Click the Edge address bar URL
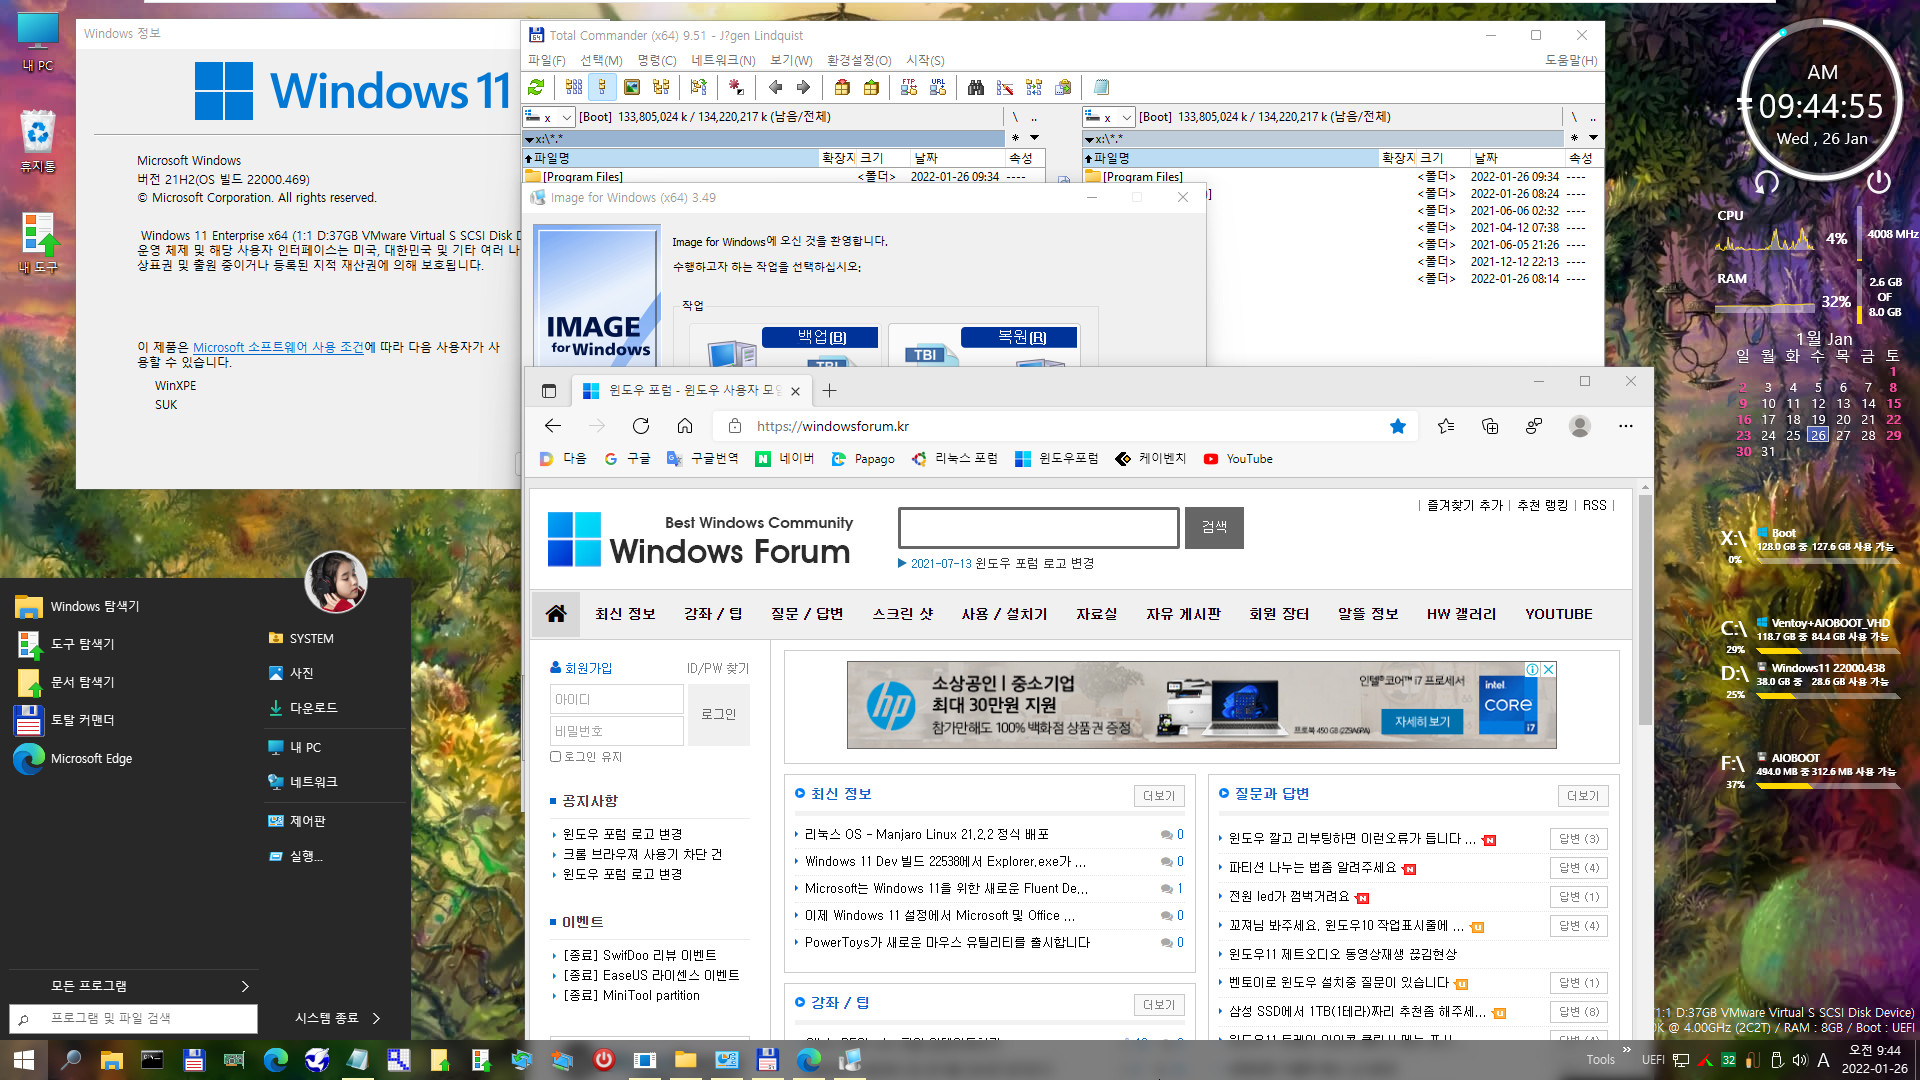1920x1080 pixels. pos(832,426)
